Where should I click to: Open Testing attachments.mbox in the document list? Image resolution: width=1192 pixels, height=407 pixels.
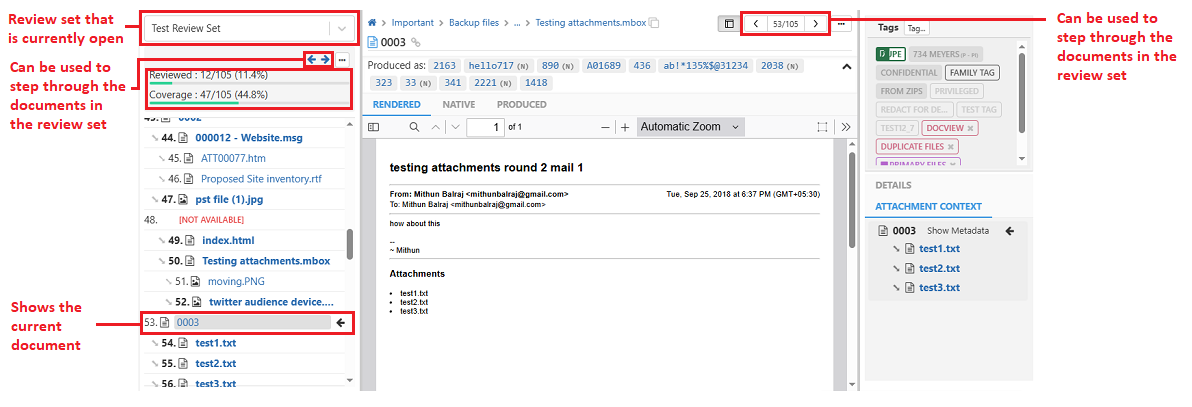265,261
